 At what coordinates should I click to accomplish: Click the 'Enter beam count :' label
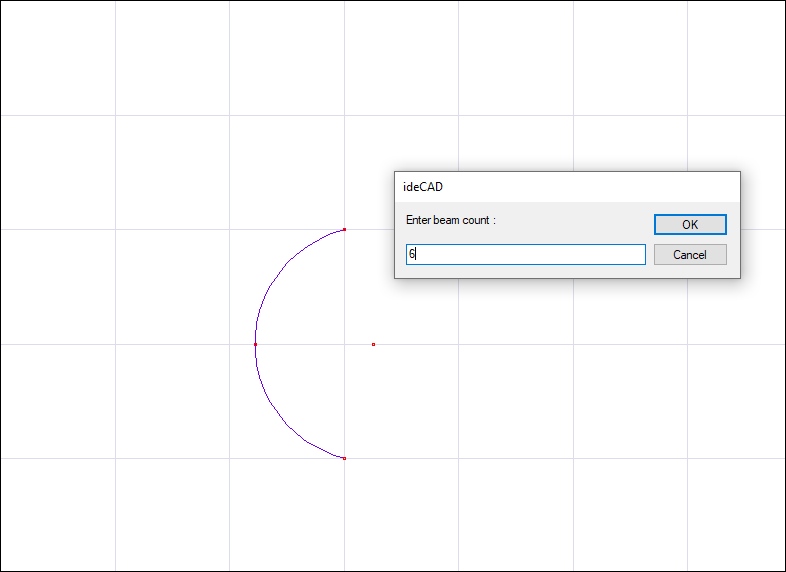451,220
